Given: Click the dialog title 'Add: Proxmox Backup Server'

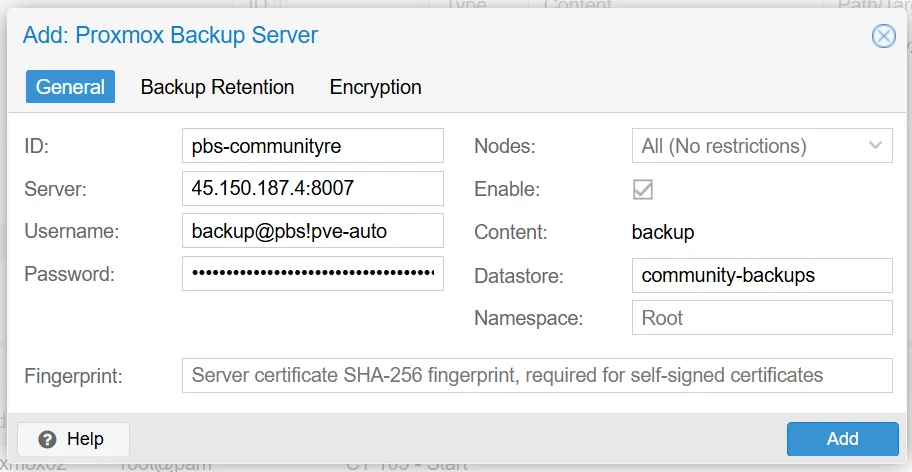Looking at the screenshot, I should click(x=170, y=35).
